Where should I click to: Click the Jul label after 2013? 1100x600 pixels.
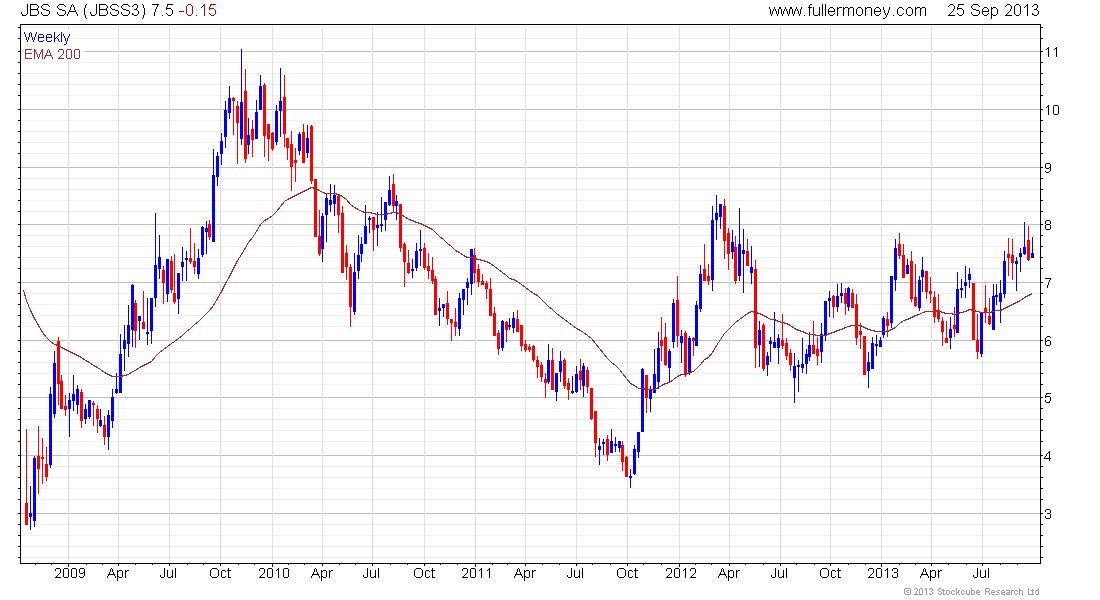[x=981, y=573]
